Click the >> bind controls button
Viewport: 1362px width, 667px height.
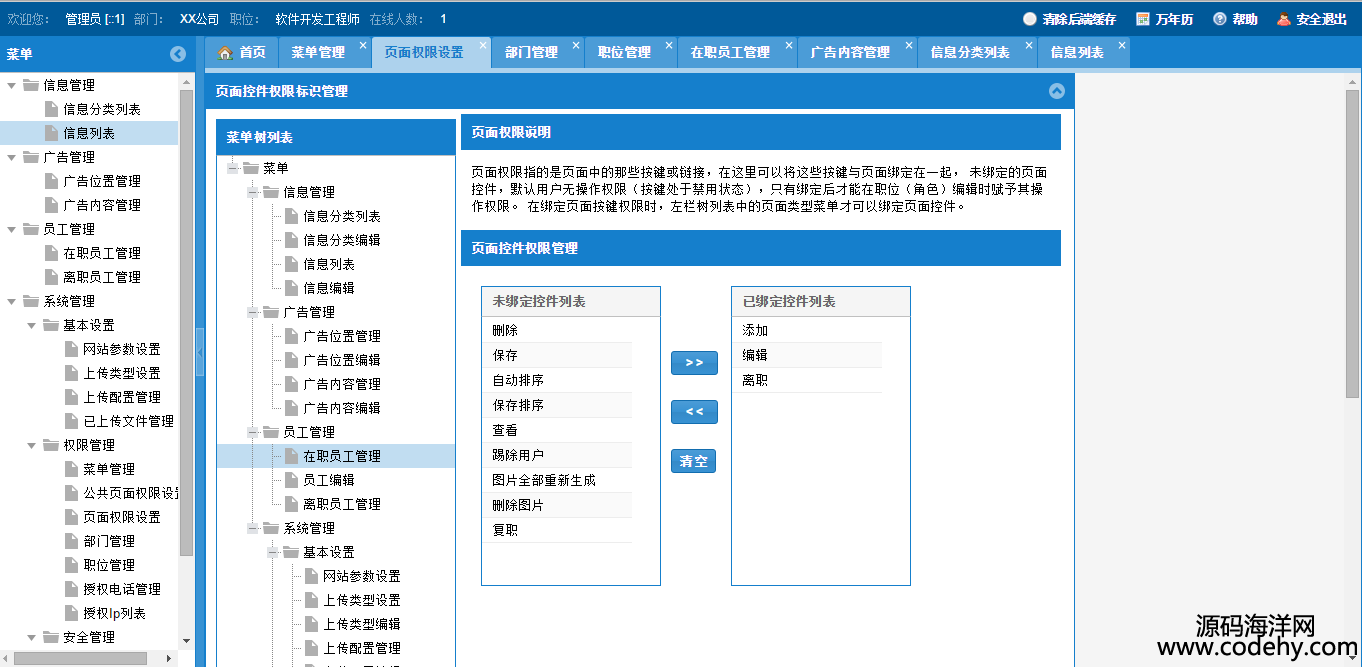coord(694,362)
